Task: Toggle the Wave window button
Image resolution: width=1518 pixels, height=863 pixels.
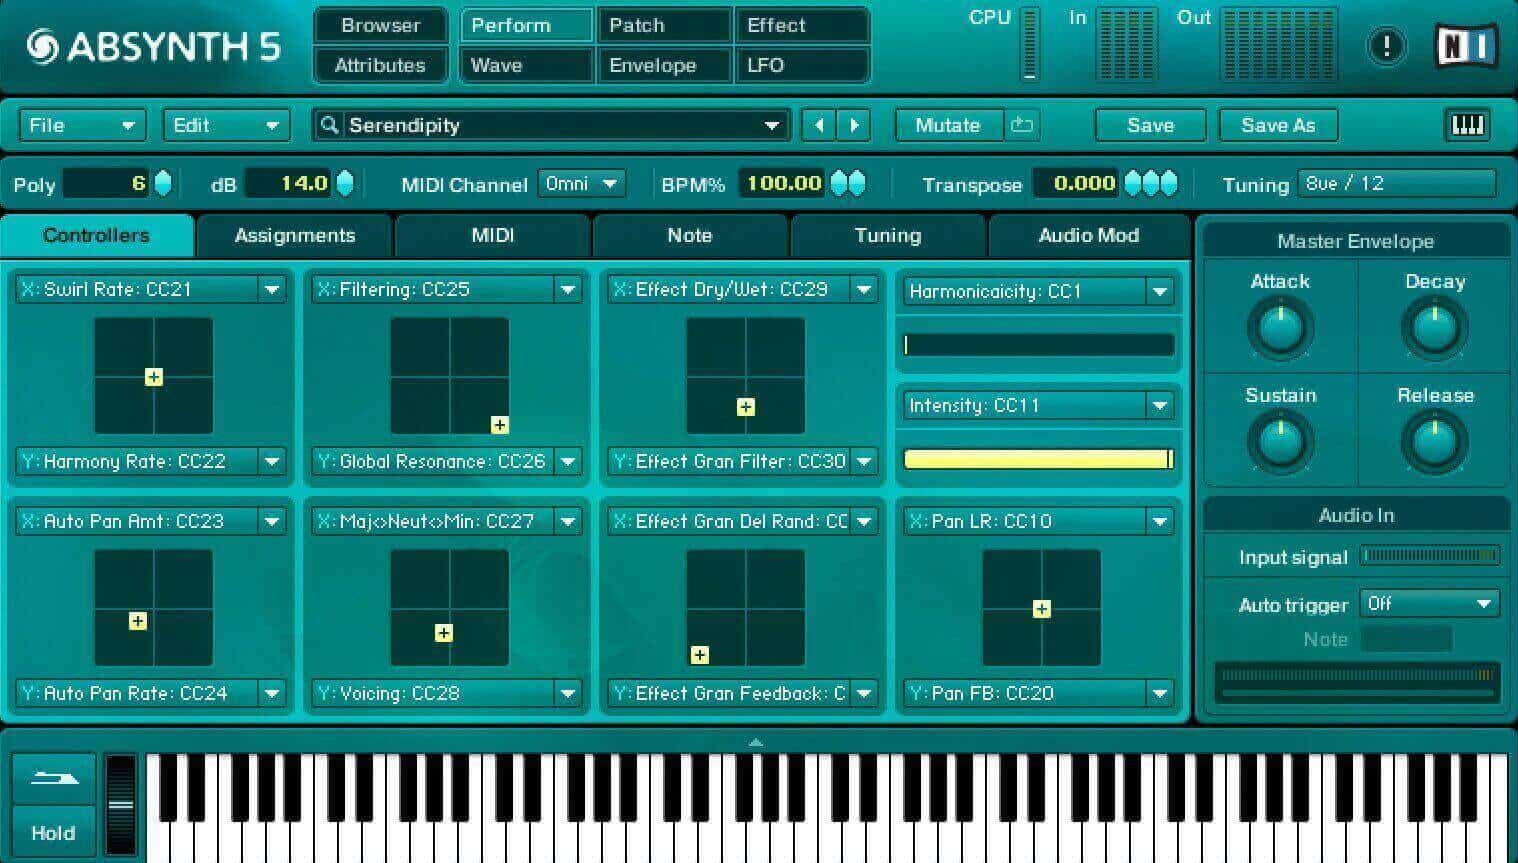Action: pyautogui.click(x=526, y=65)
